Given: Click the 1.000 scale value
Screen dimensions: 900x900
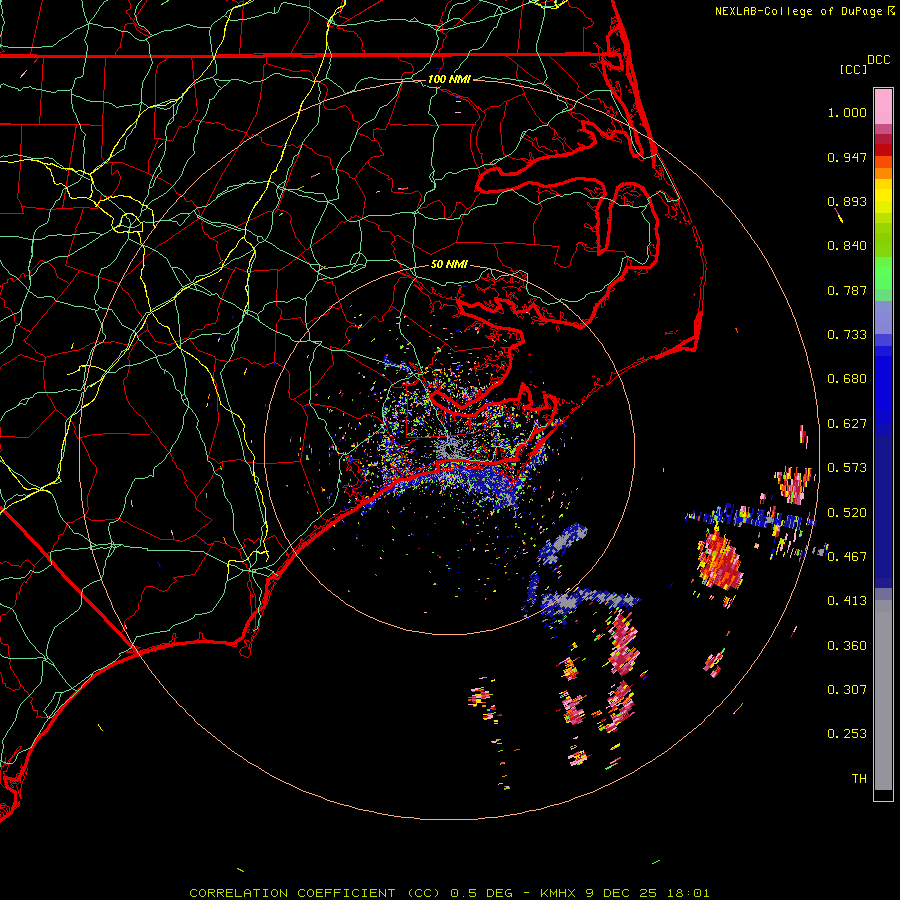Looking at the screenshot, I should coord(847,112).
